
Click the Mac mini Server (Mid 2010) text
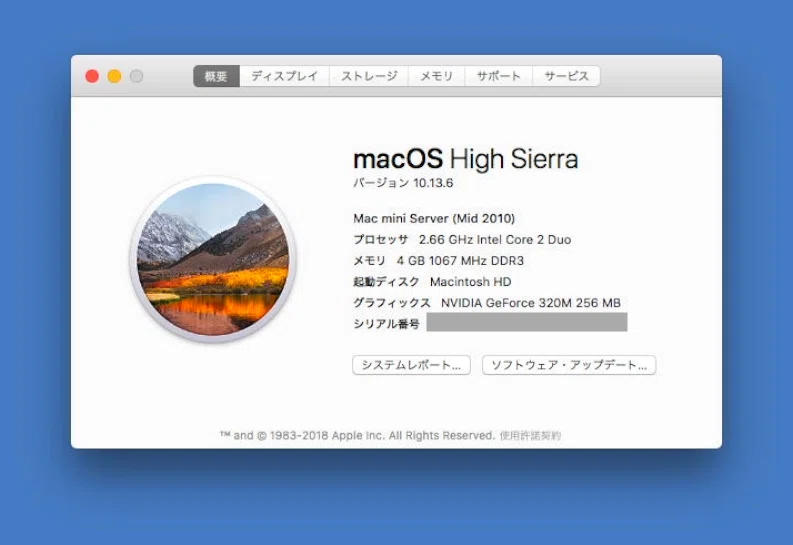(x=434, y=218)
